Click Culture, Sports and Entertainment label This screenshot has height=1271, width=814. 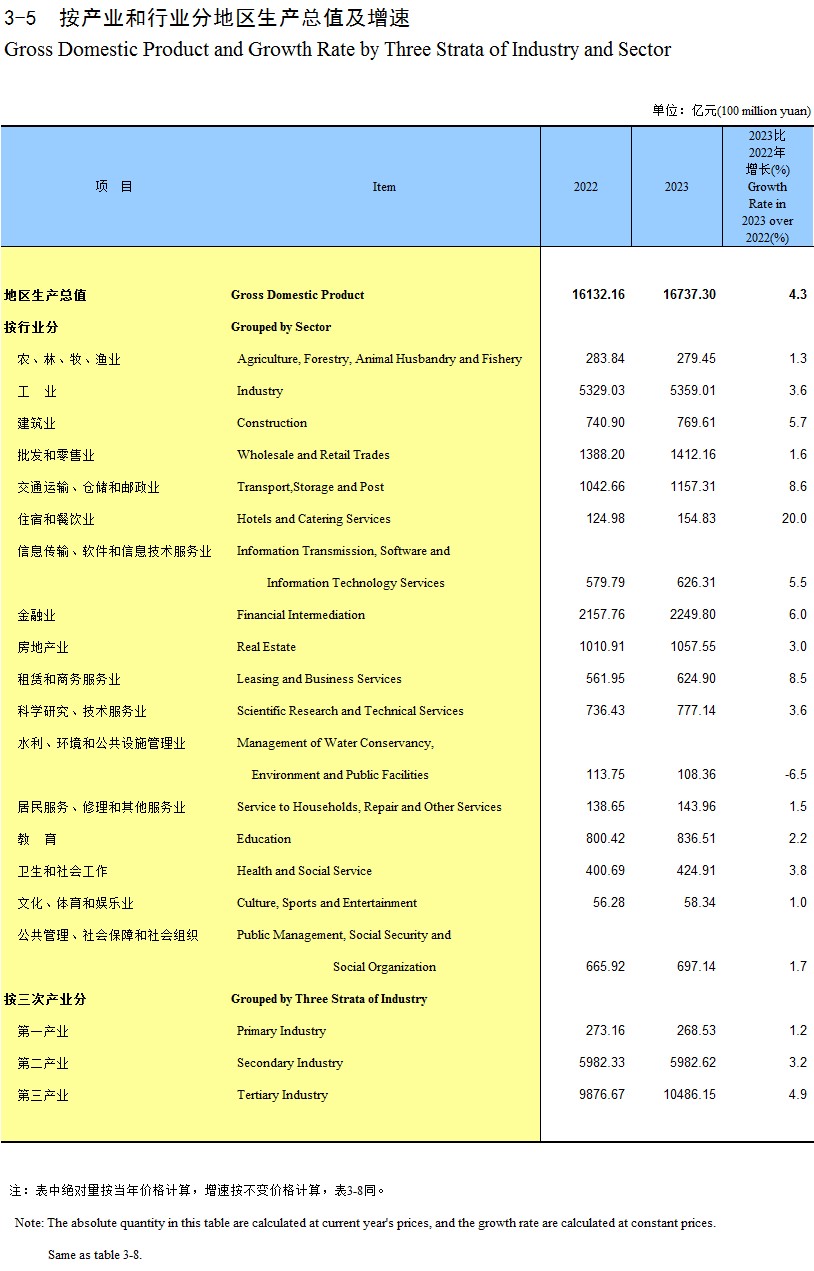tap(327, 903)
